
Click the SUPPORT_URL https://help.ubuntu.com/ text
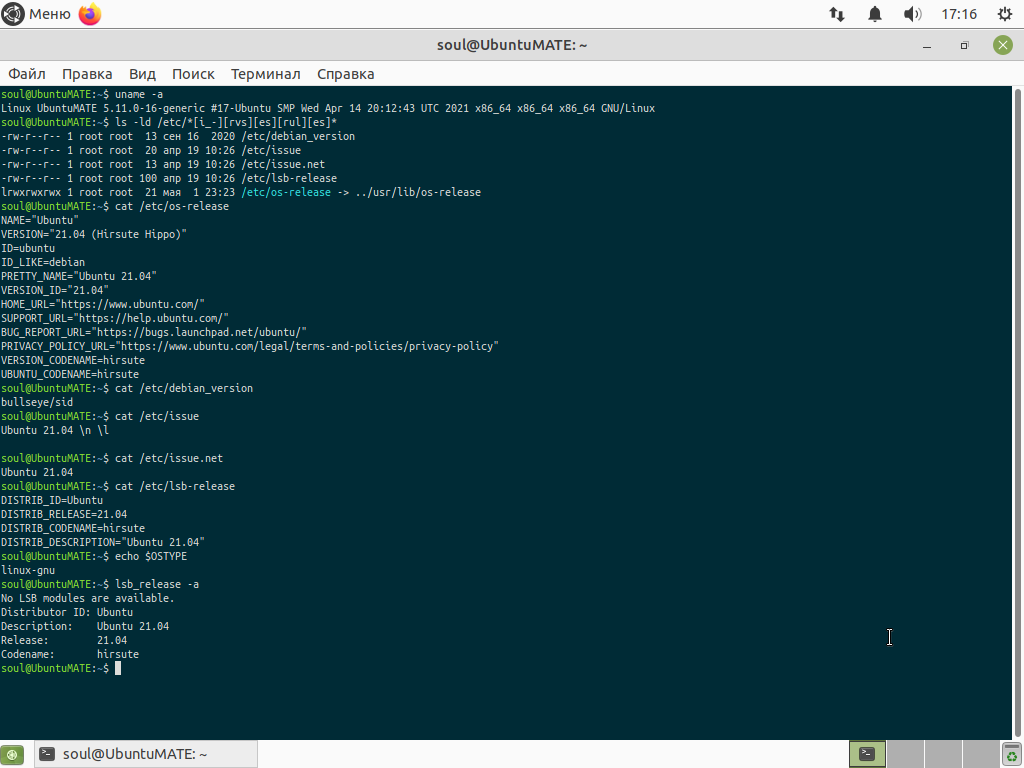pos(114,318)
